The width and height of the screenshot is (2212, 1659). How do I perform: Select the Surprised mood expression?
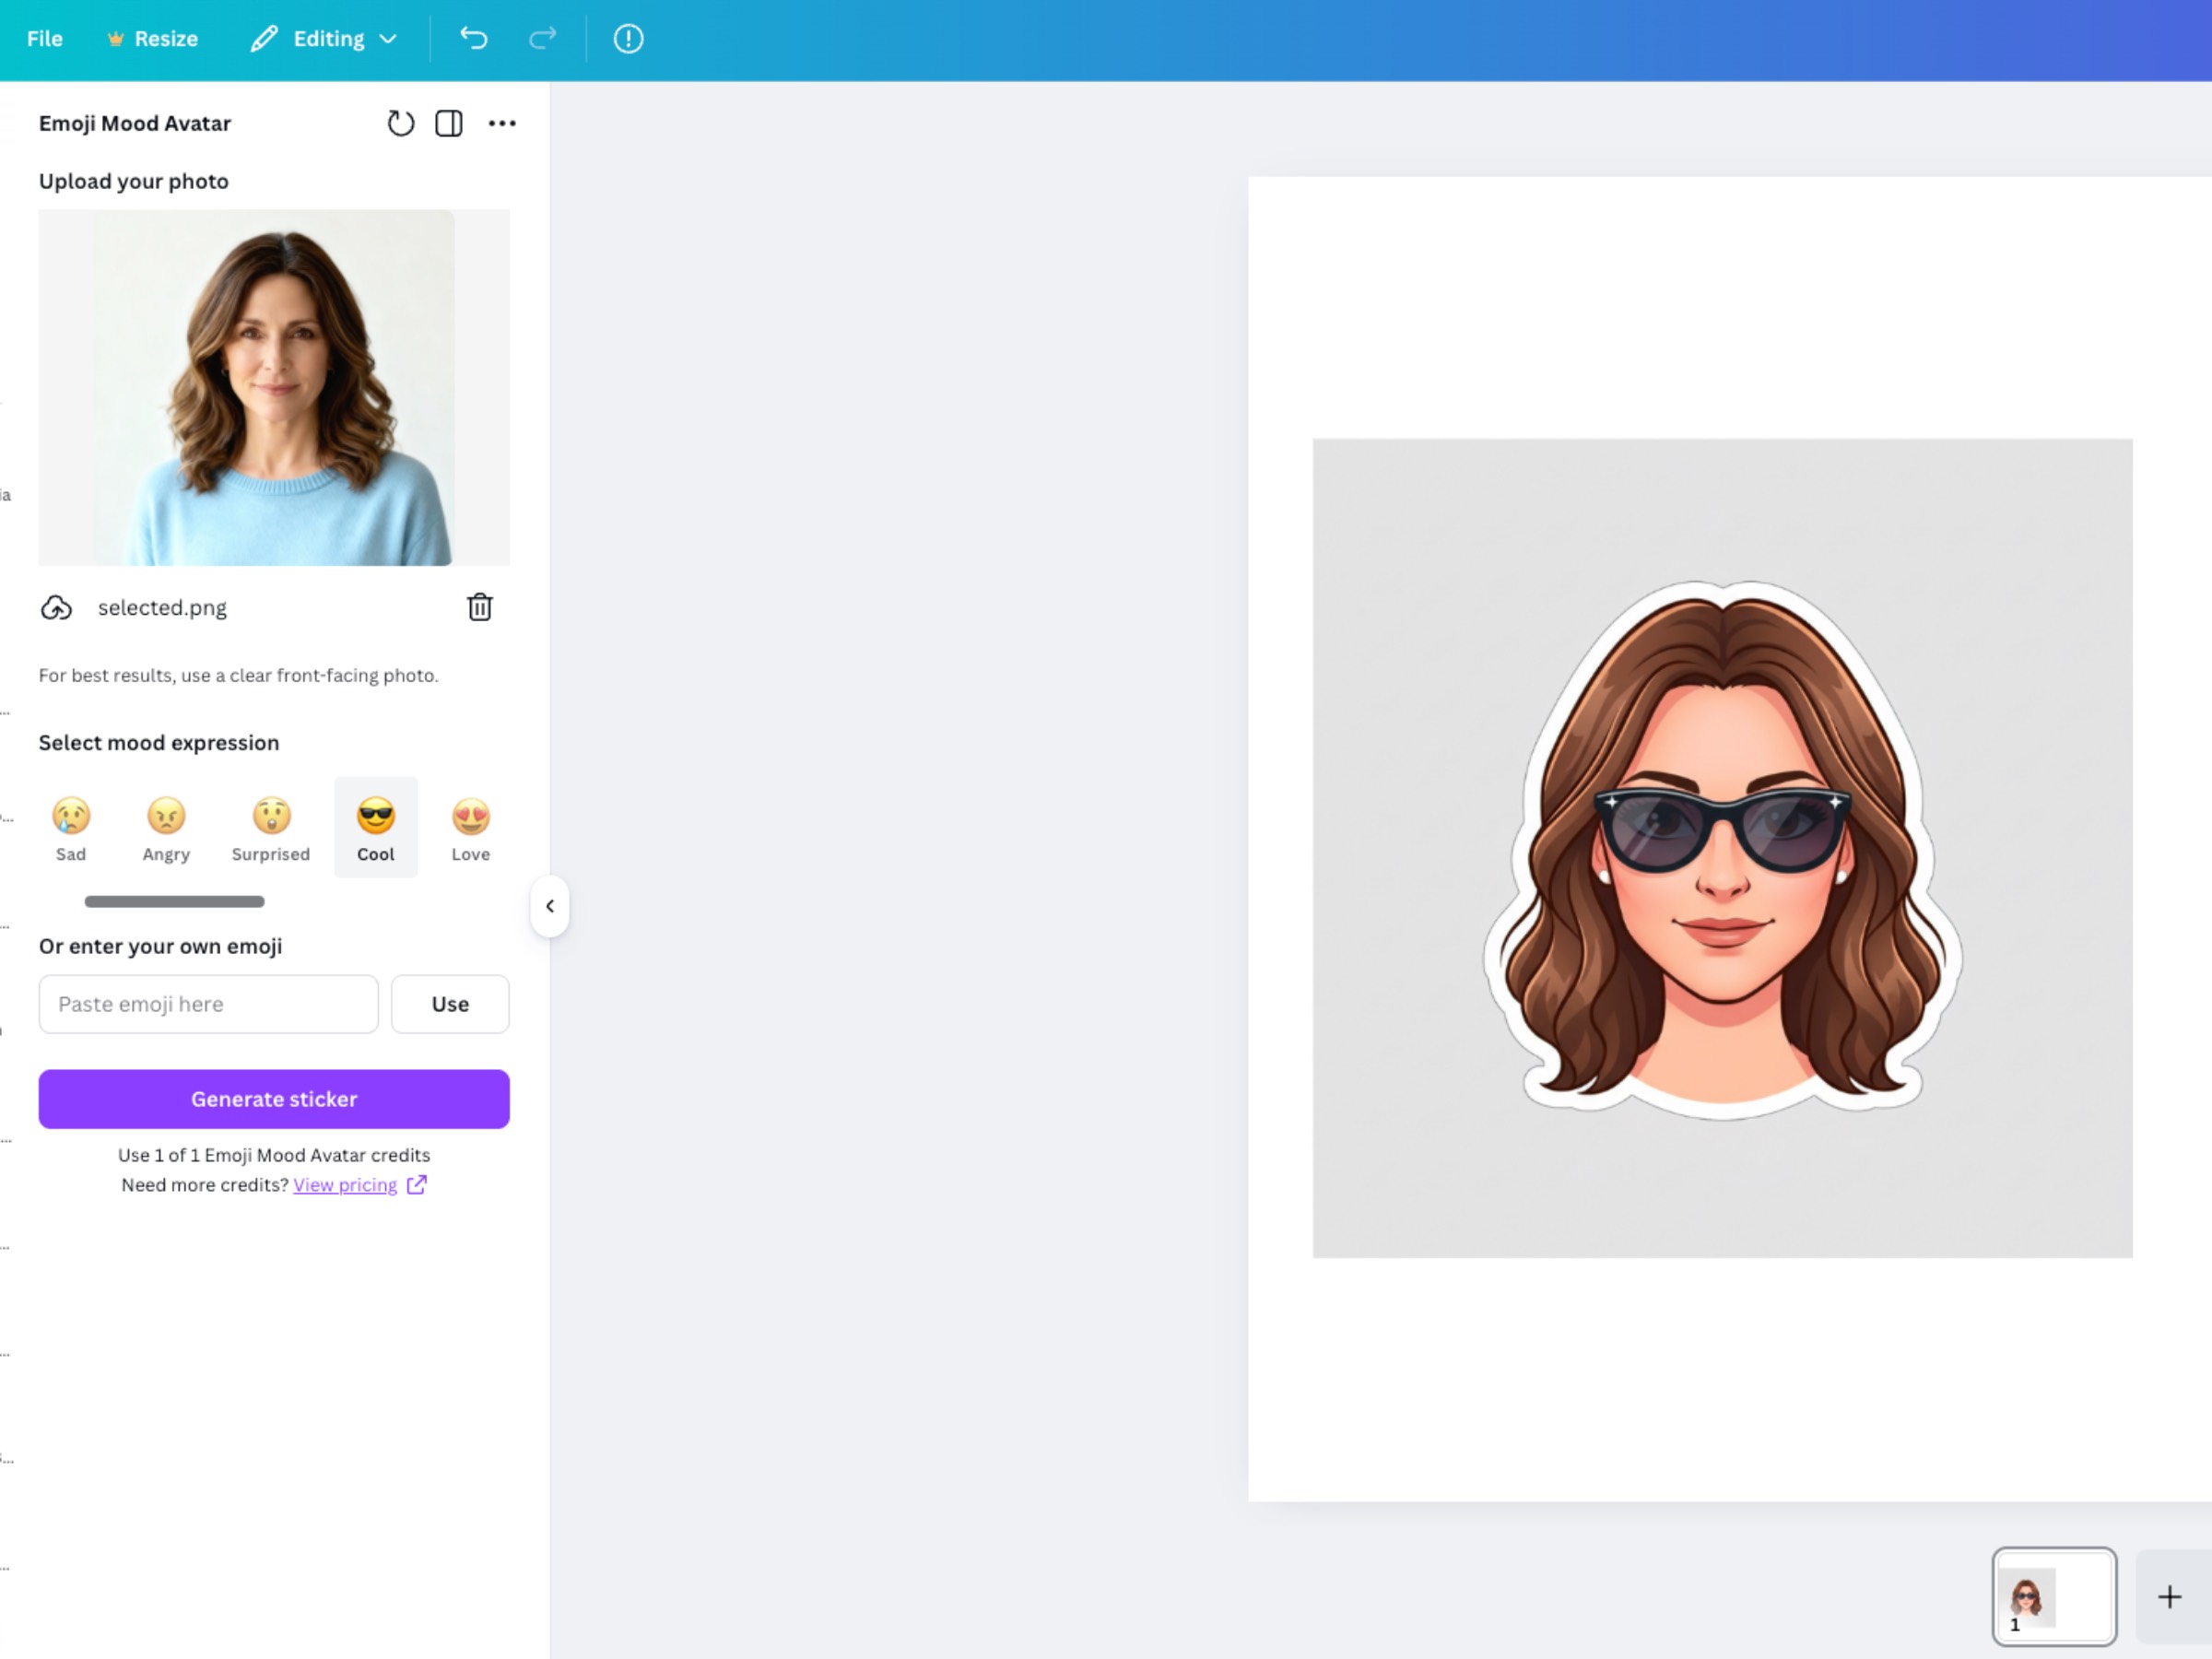[x=271, y=829]
